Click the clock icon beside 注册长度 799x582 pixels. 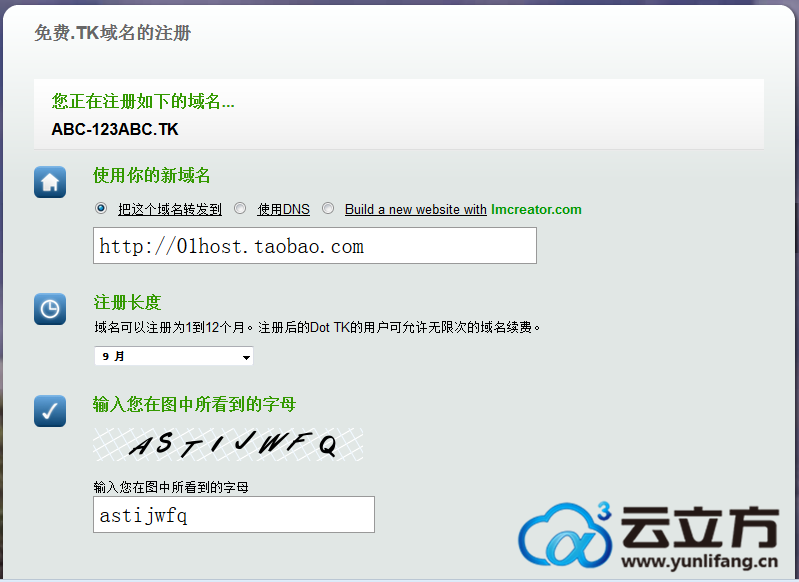click(x=50, y=309)
